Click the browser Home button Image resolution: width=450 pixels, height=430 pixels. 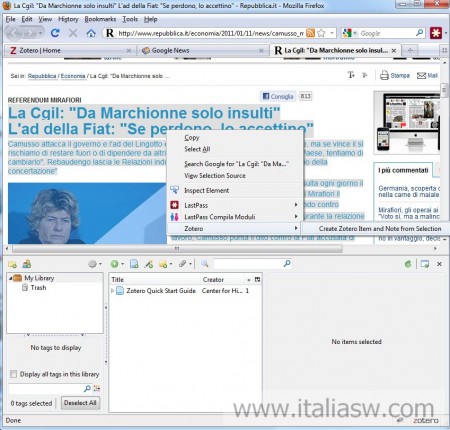point(91,33)
